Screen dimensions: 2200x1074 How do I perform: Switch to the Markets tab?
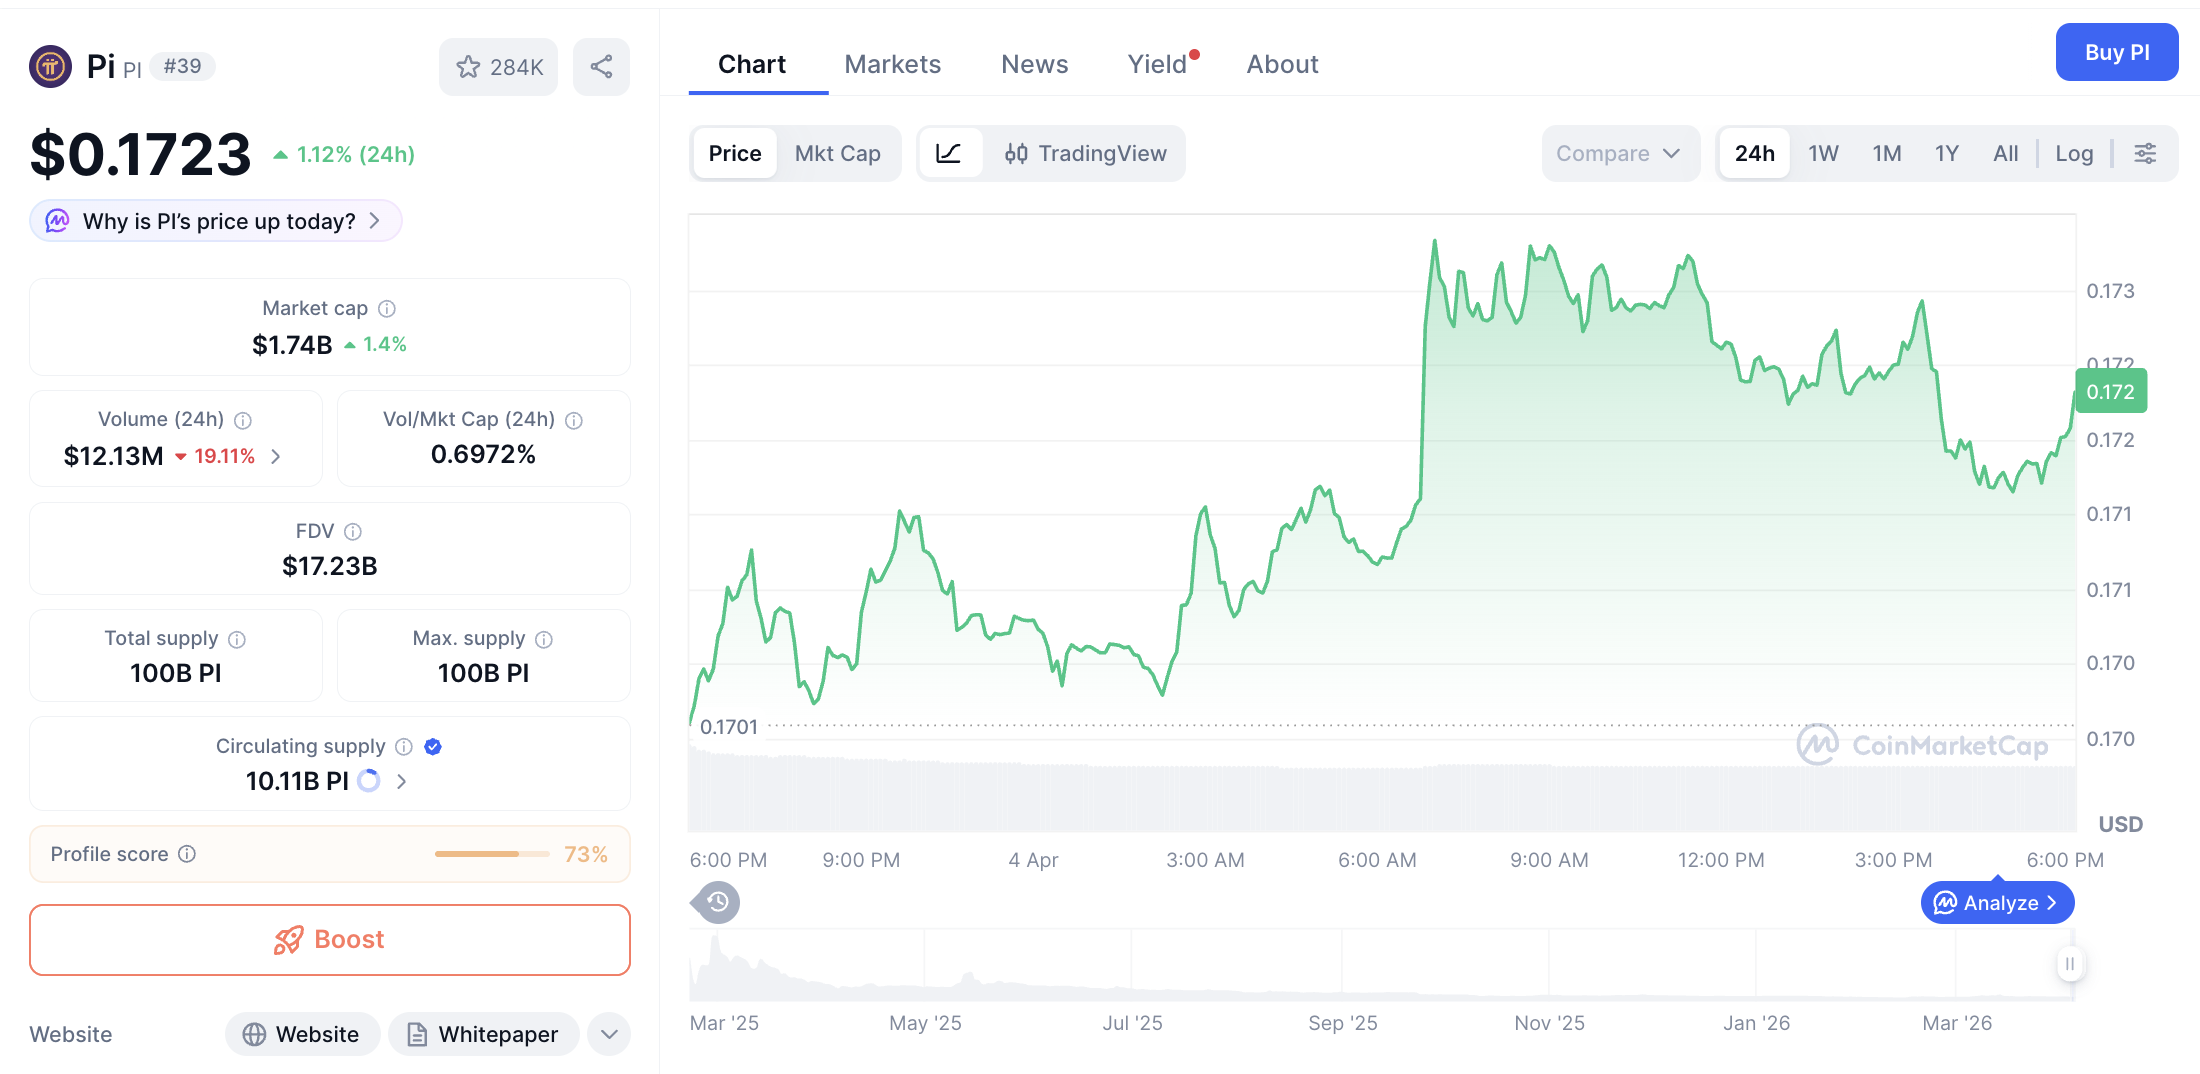(x=893, y=63)
